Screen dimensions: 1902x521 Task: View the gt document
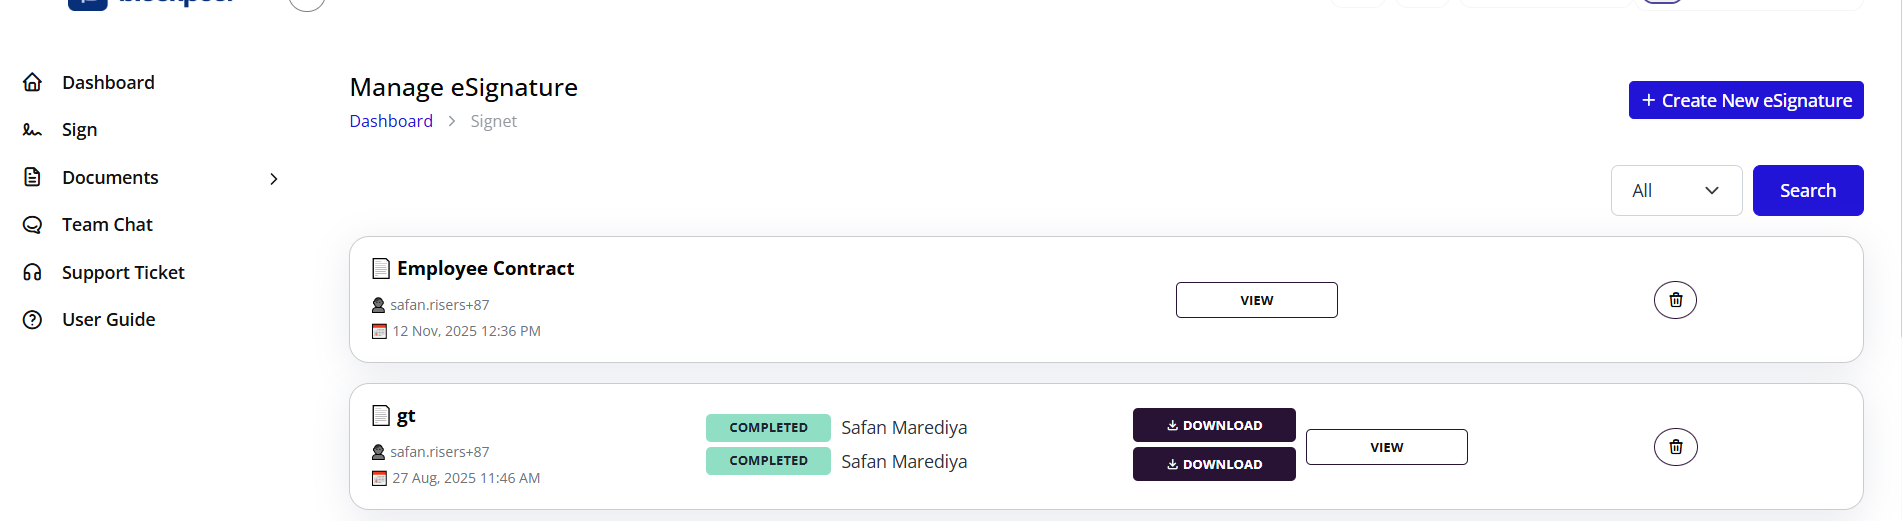pos(1386,447)
